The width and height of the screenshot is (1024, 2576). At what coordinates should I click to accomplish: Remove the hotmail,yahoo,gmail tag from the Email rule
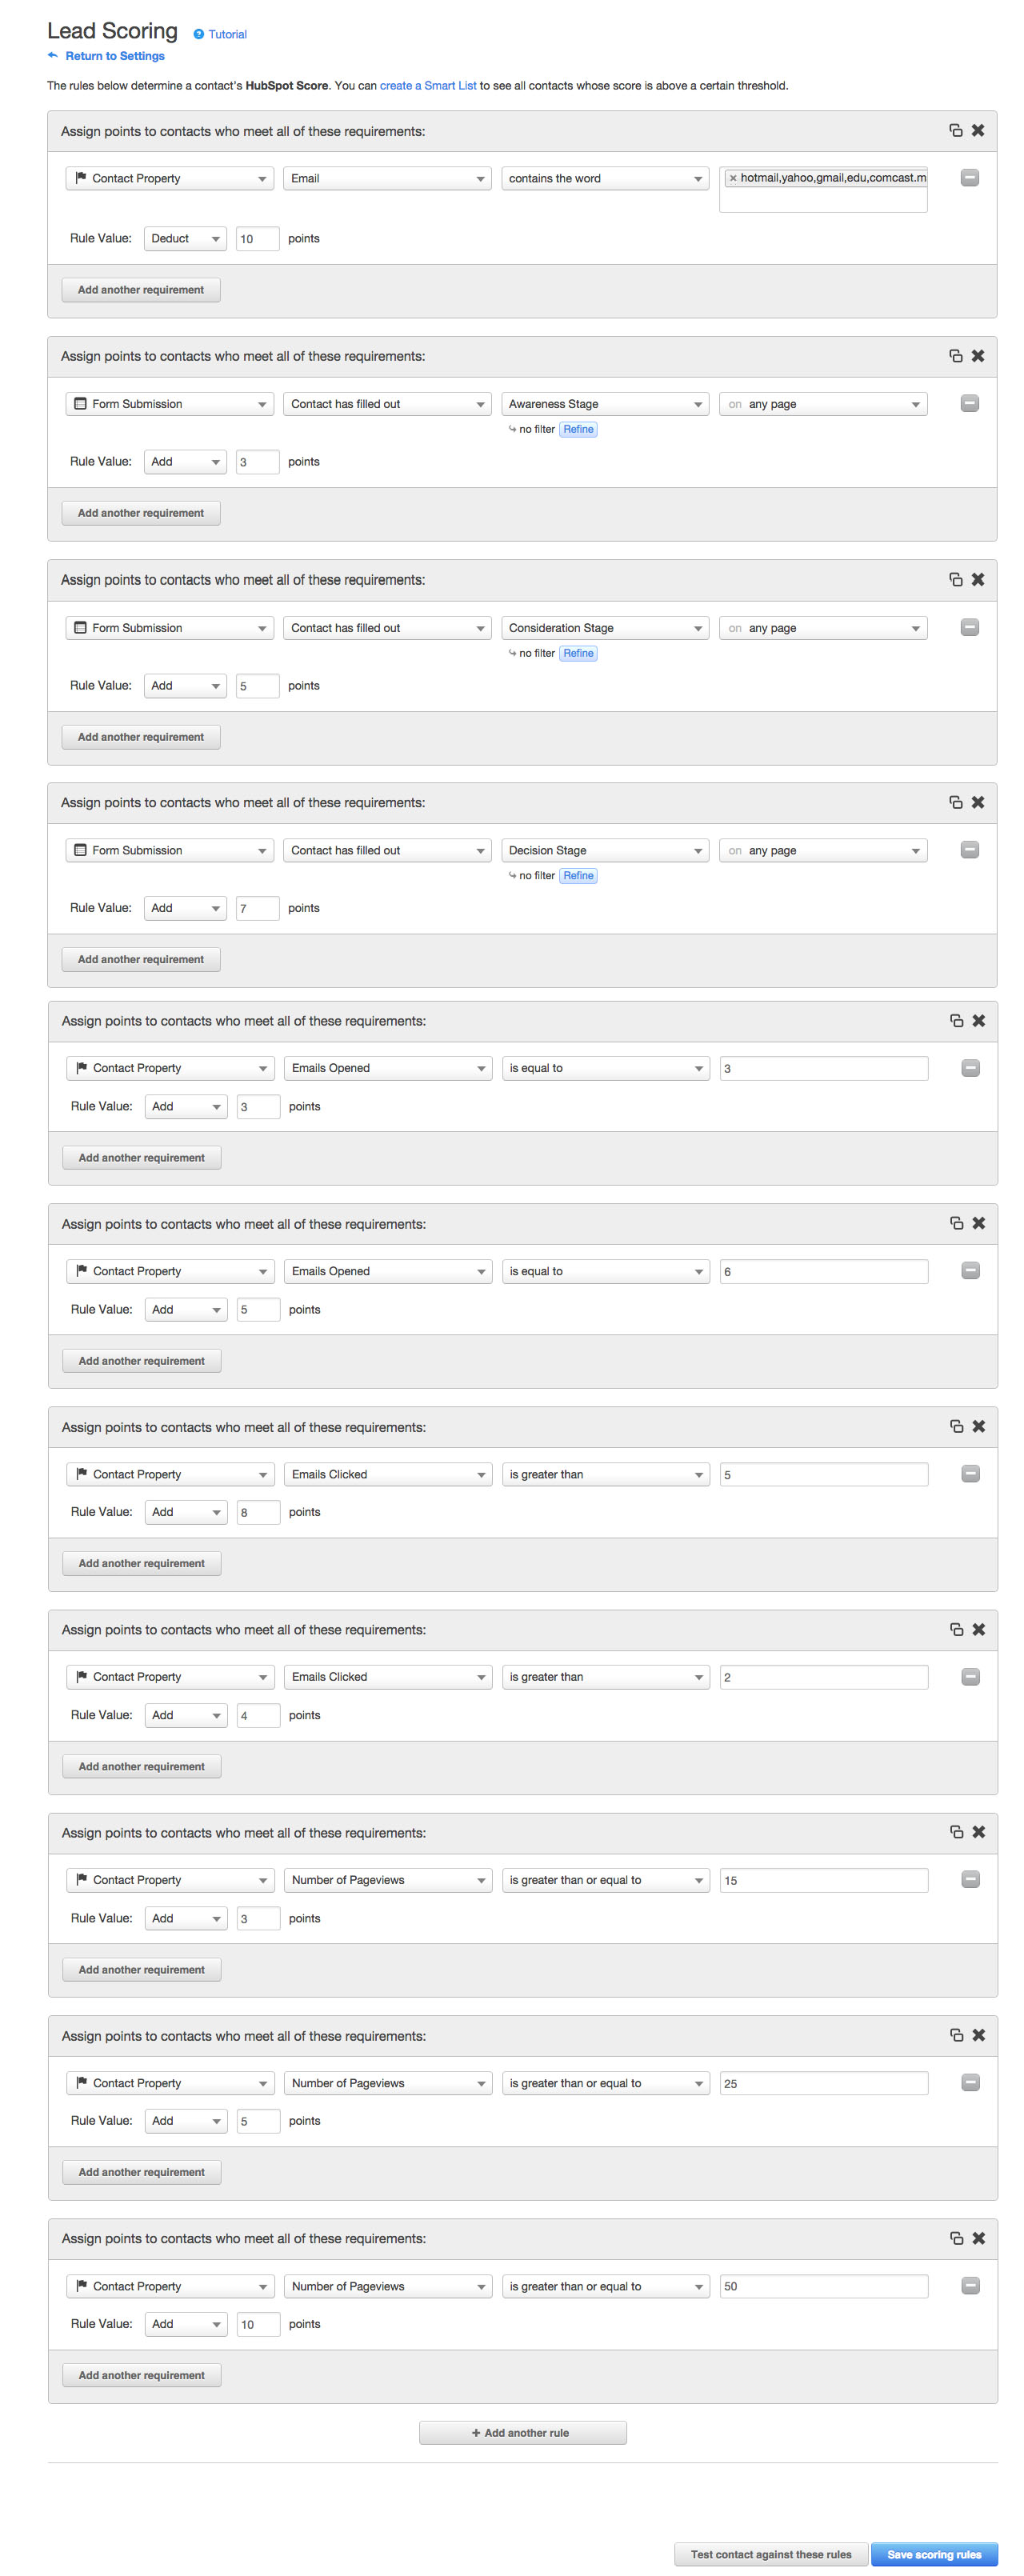coord(733,179)
